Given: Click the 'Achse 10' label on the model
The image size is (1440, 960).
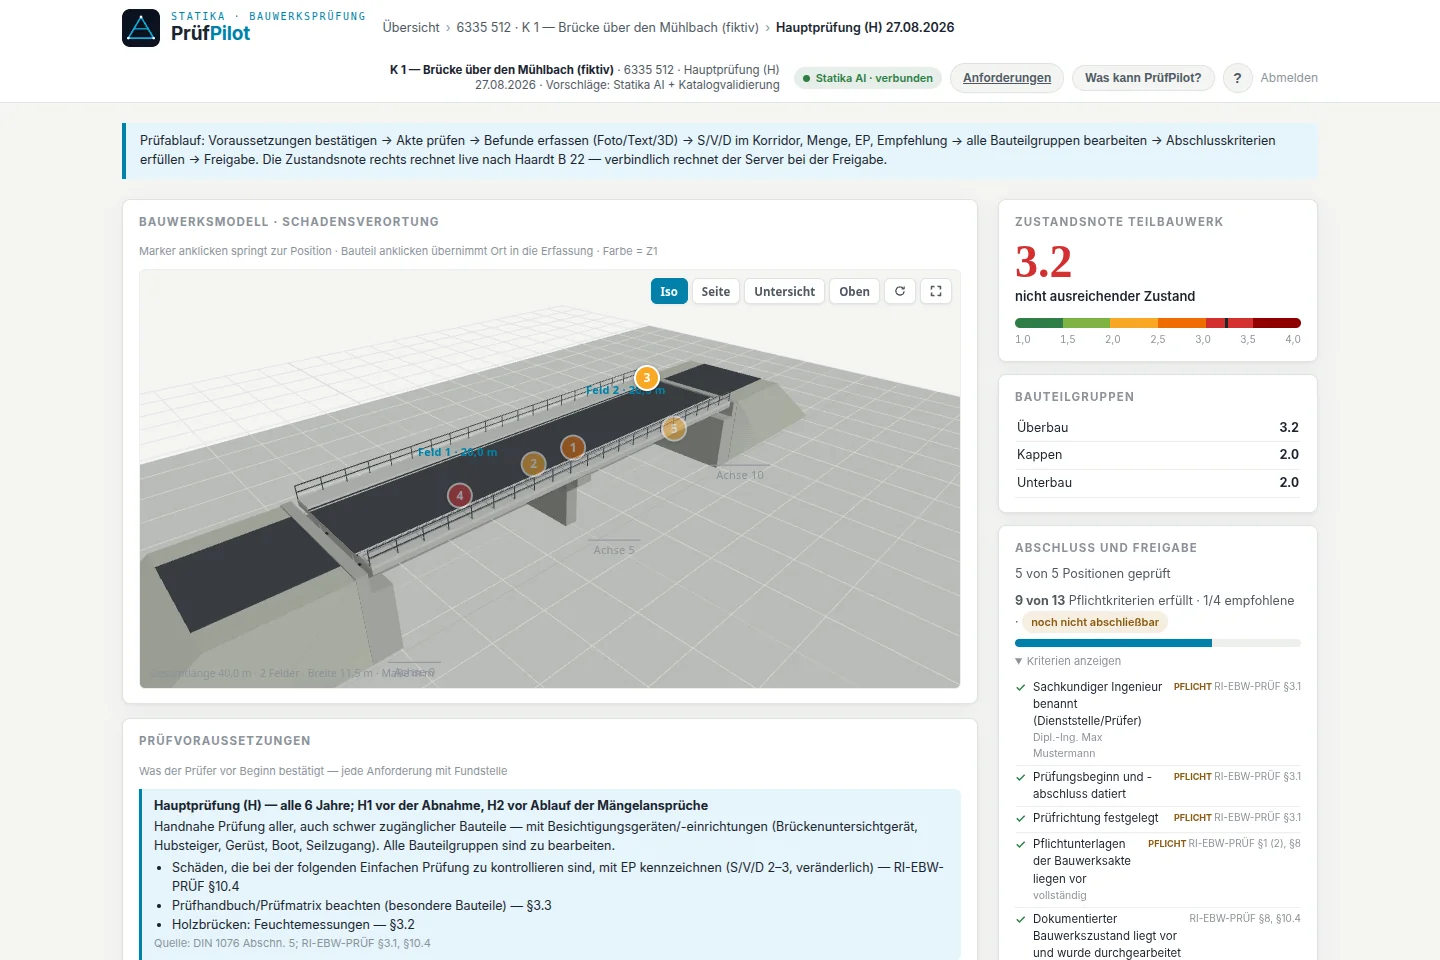Looking at the screenshot, I should click(x=740, y=475).
